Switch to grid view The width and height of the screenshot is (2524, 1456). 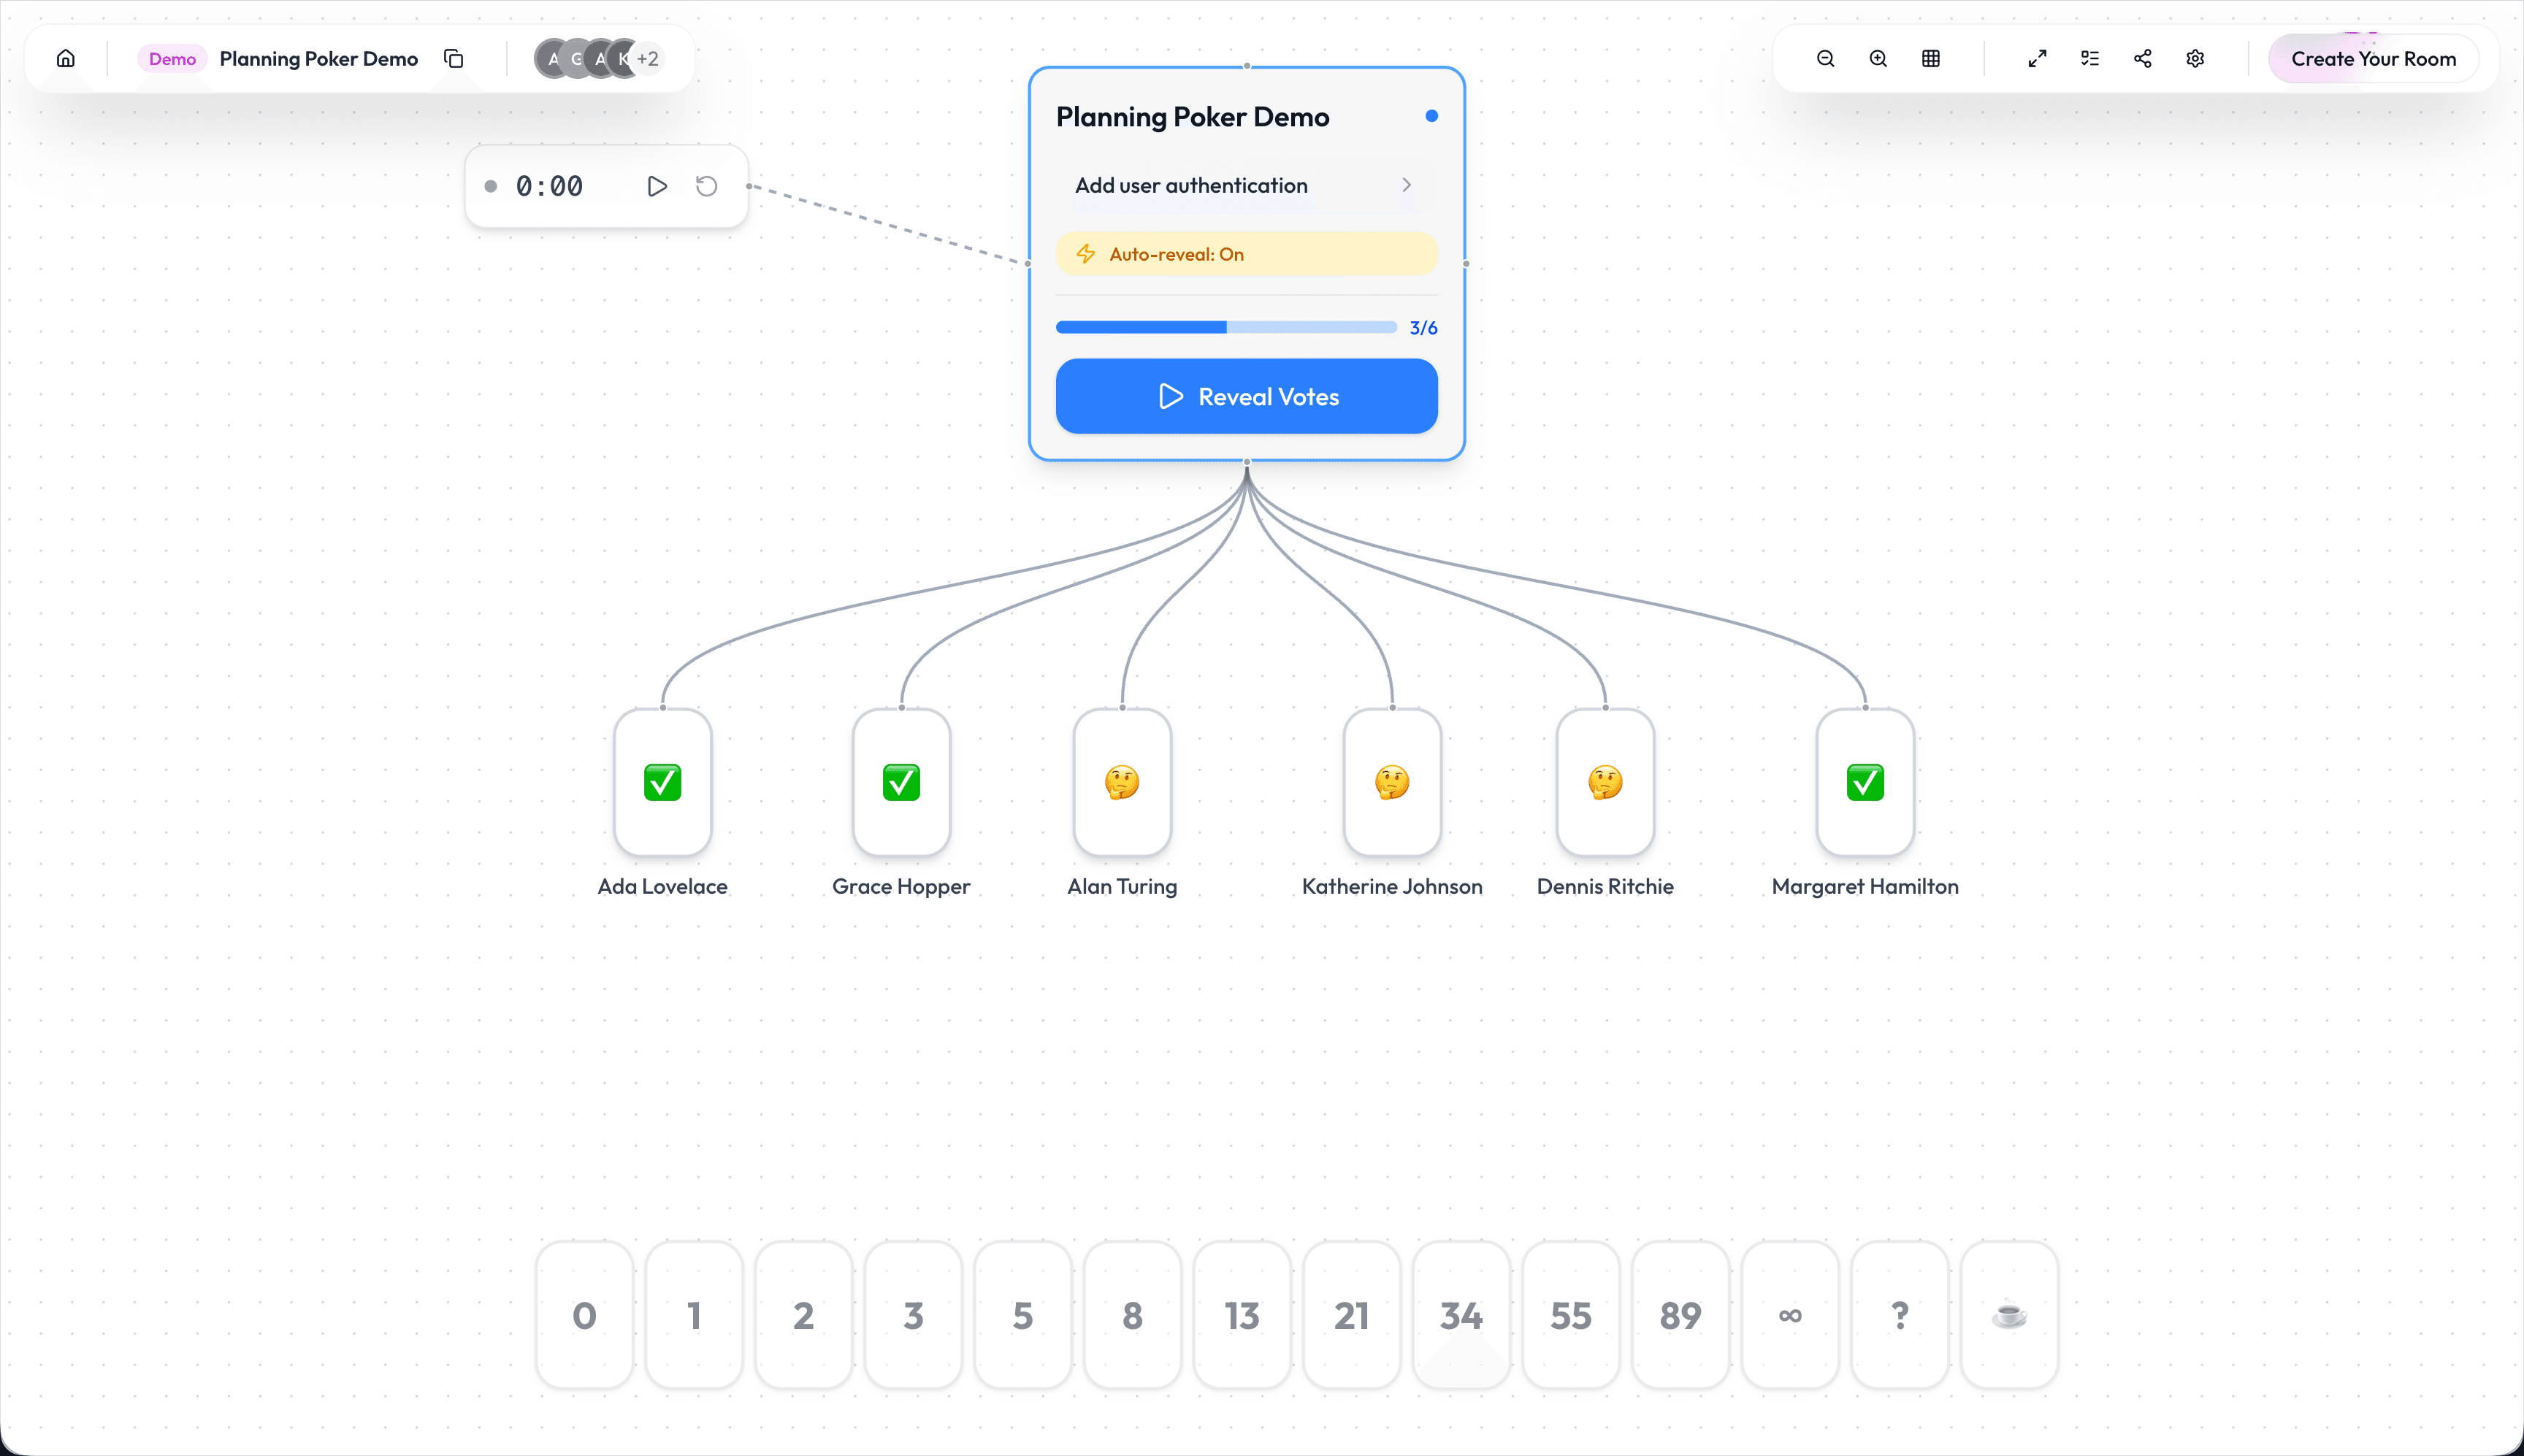1930,58
